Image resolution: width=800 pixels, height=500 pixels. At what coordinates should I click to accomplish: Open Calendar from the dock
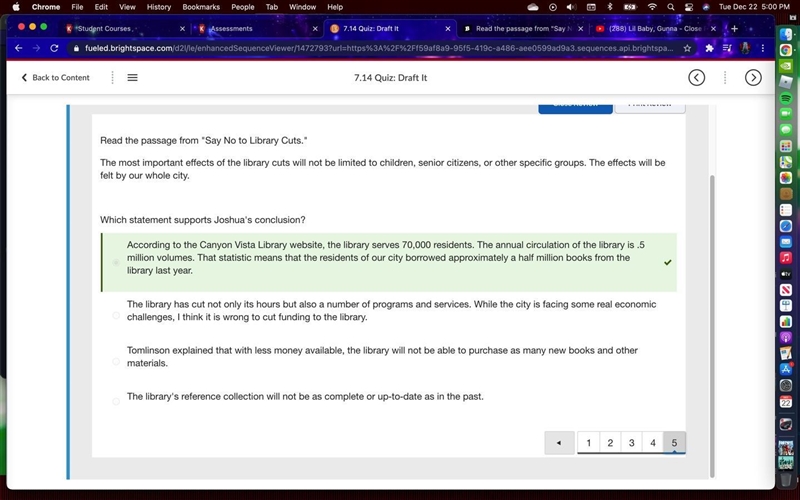point(786,402)
